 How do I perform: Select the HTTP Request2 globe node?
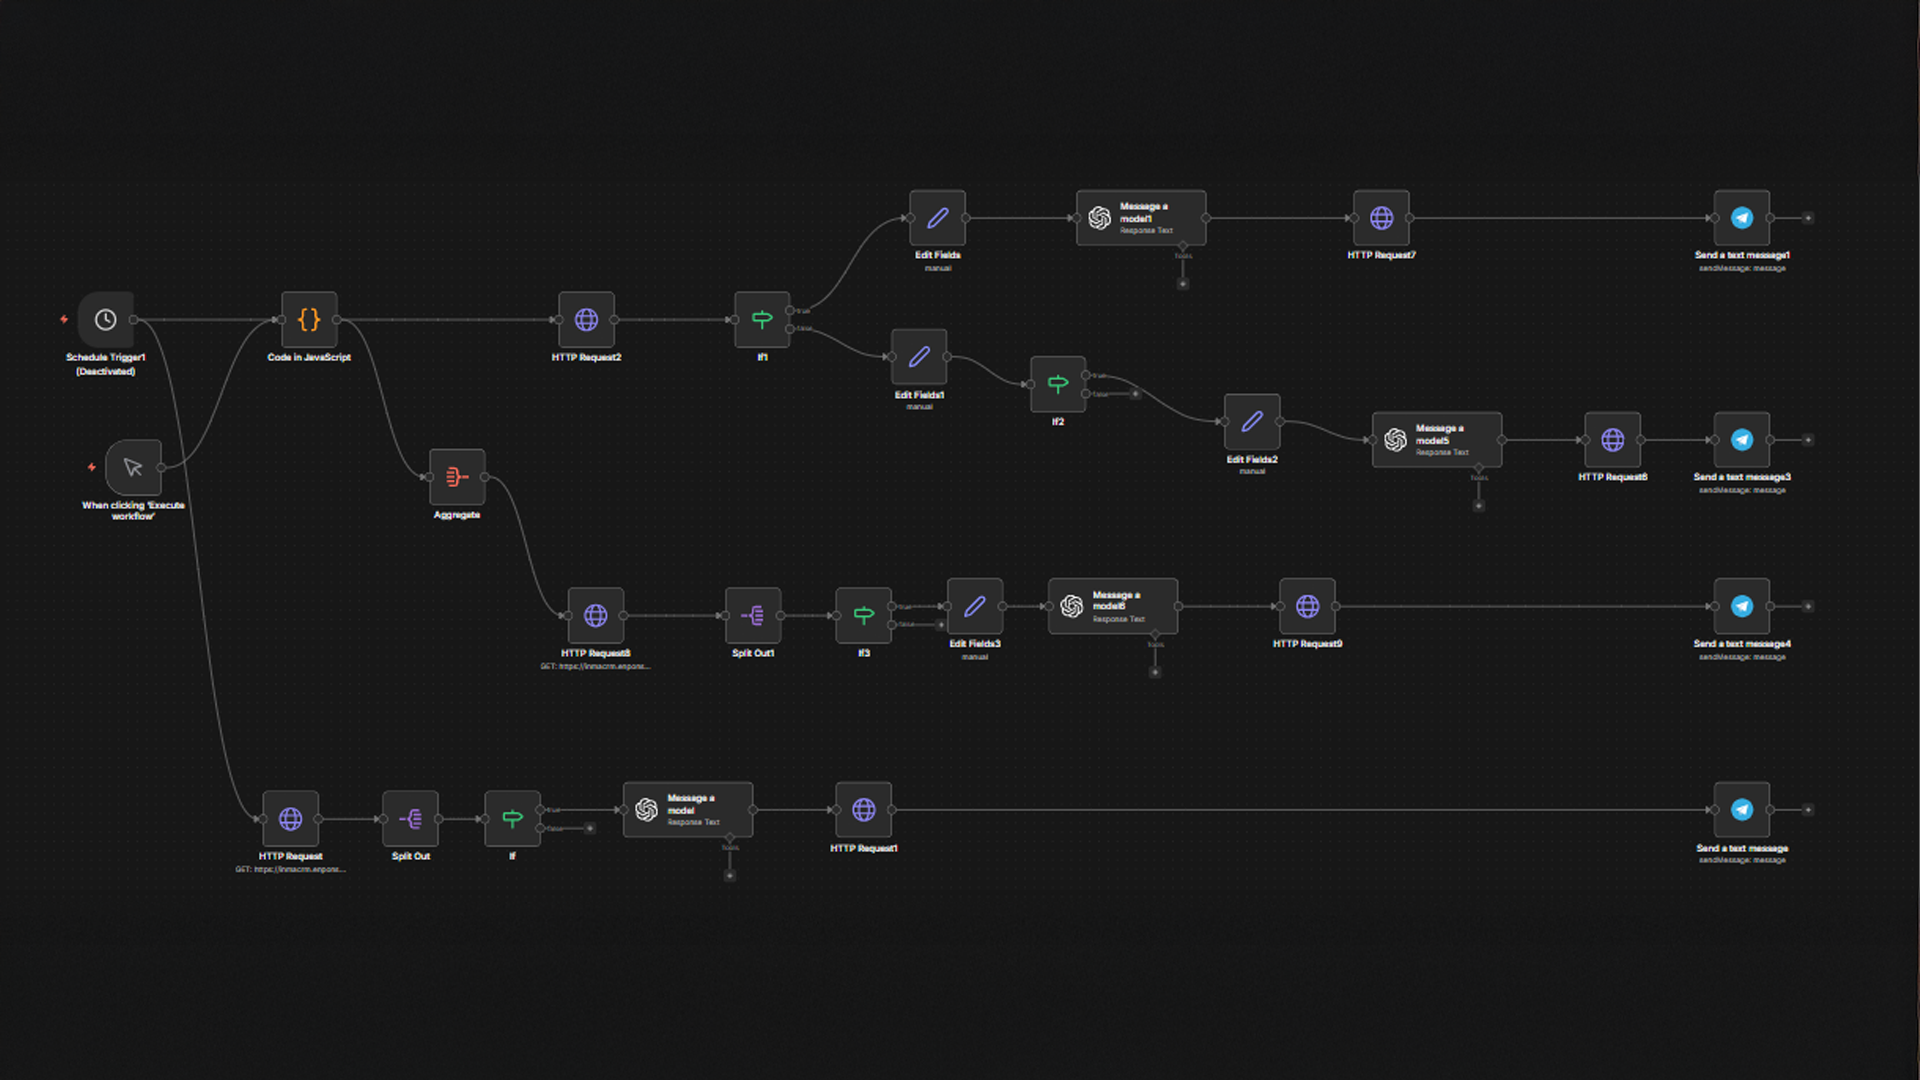587,320
